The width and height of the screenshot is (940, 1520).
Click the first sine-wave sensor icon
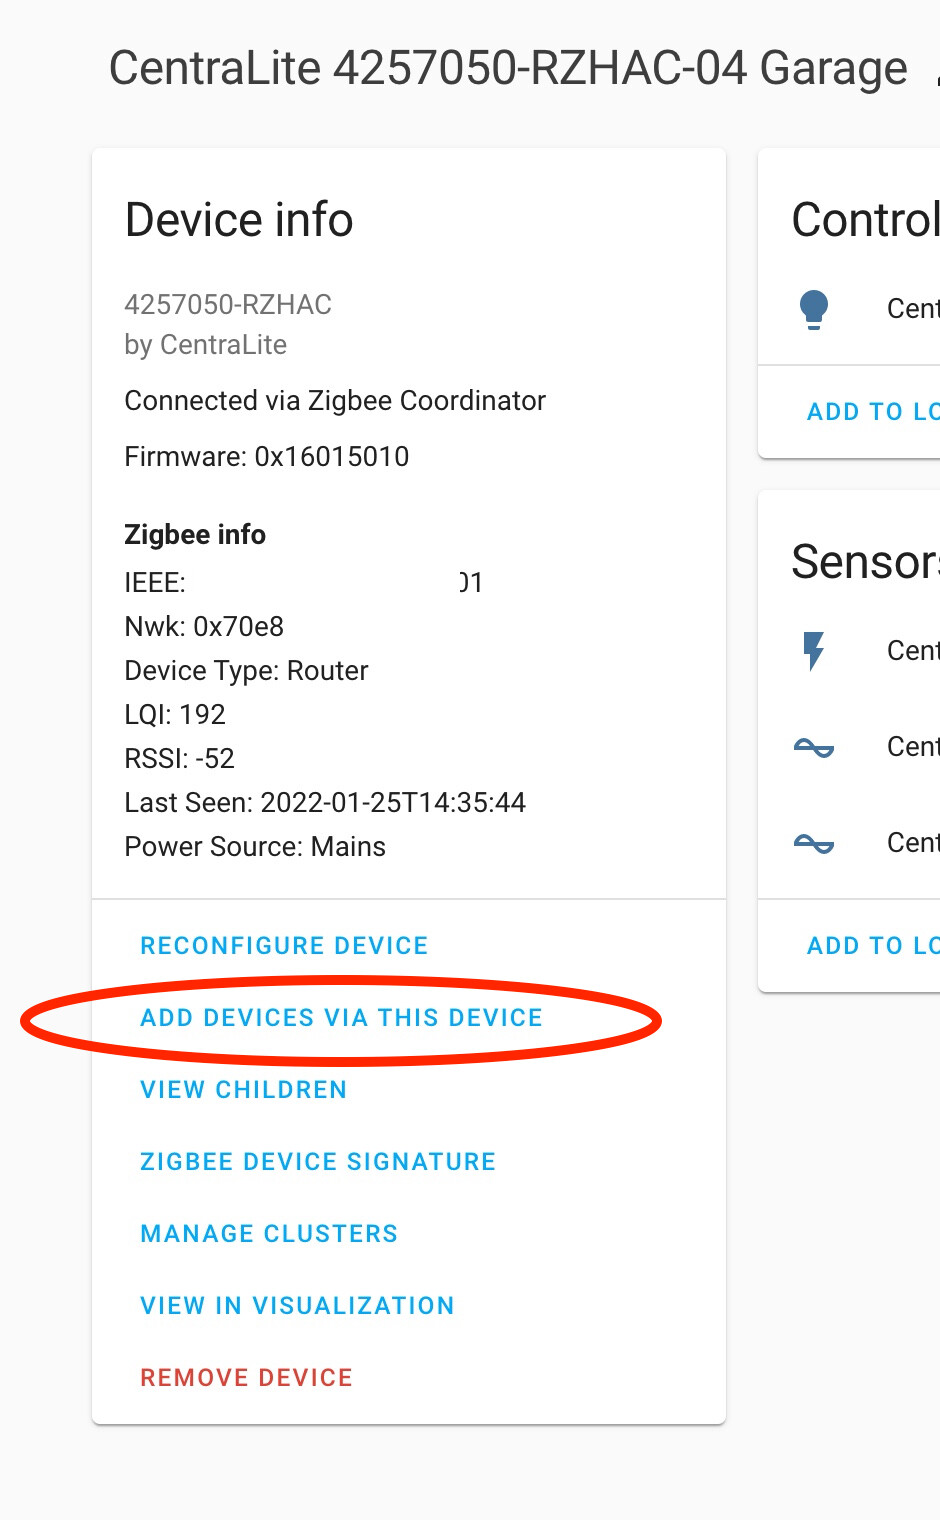[x=814, y=748]
